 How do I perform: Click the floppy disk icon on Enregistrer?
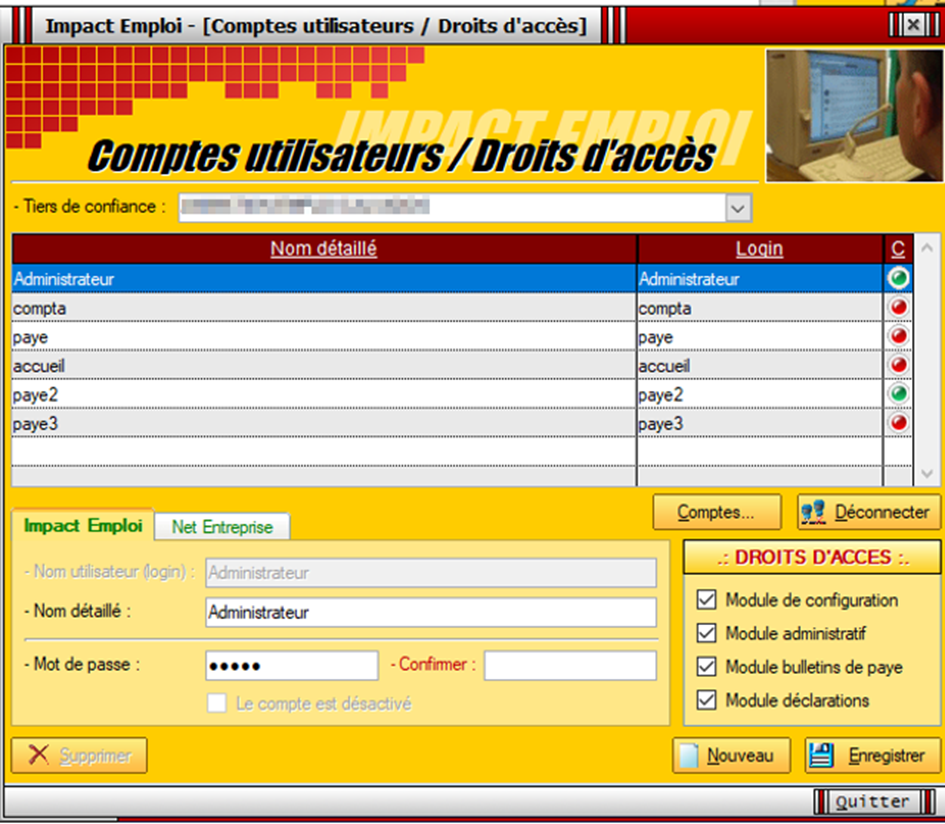[821, 755]
